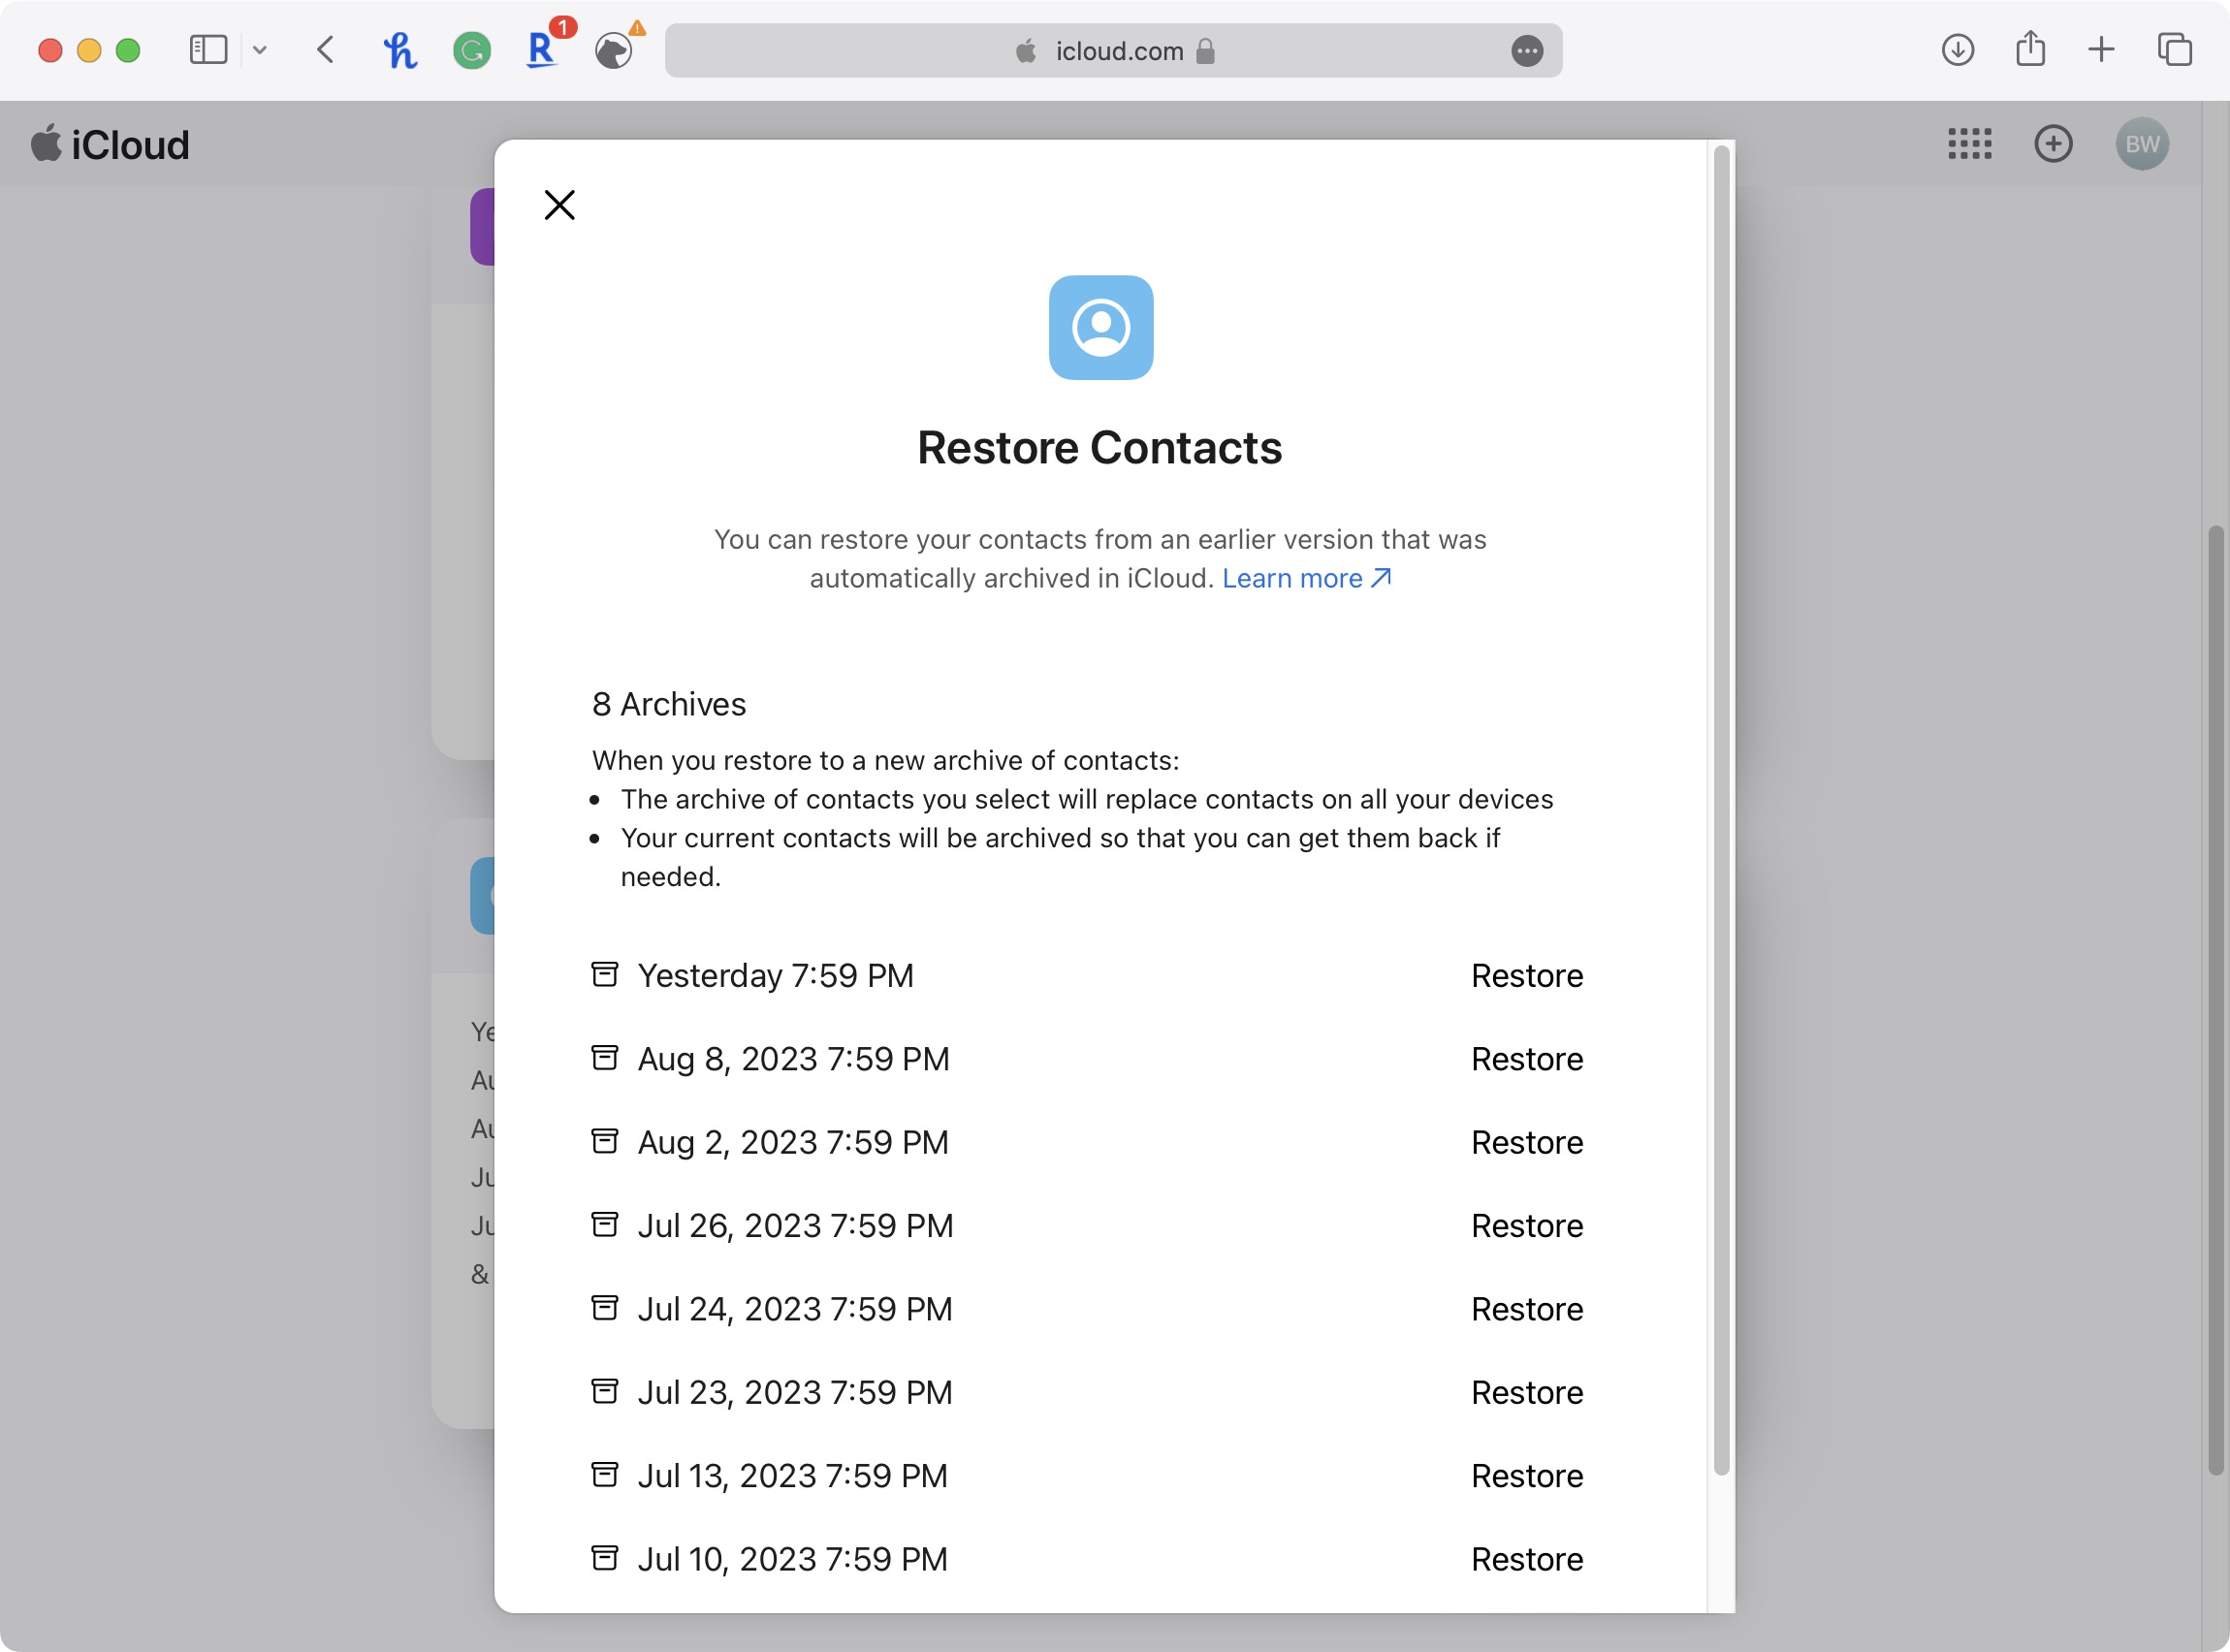Open the page options ellipsis button
This screenshot has width=2230, height=1652.
(1526, 51)
